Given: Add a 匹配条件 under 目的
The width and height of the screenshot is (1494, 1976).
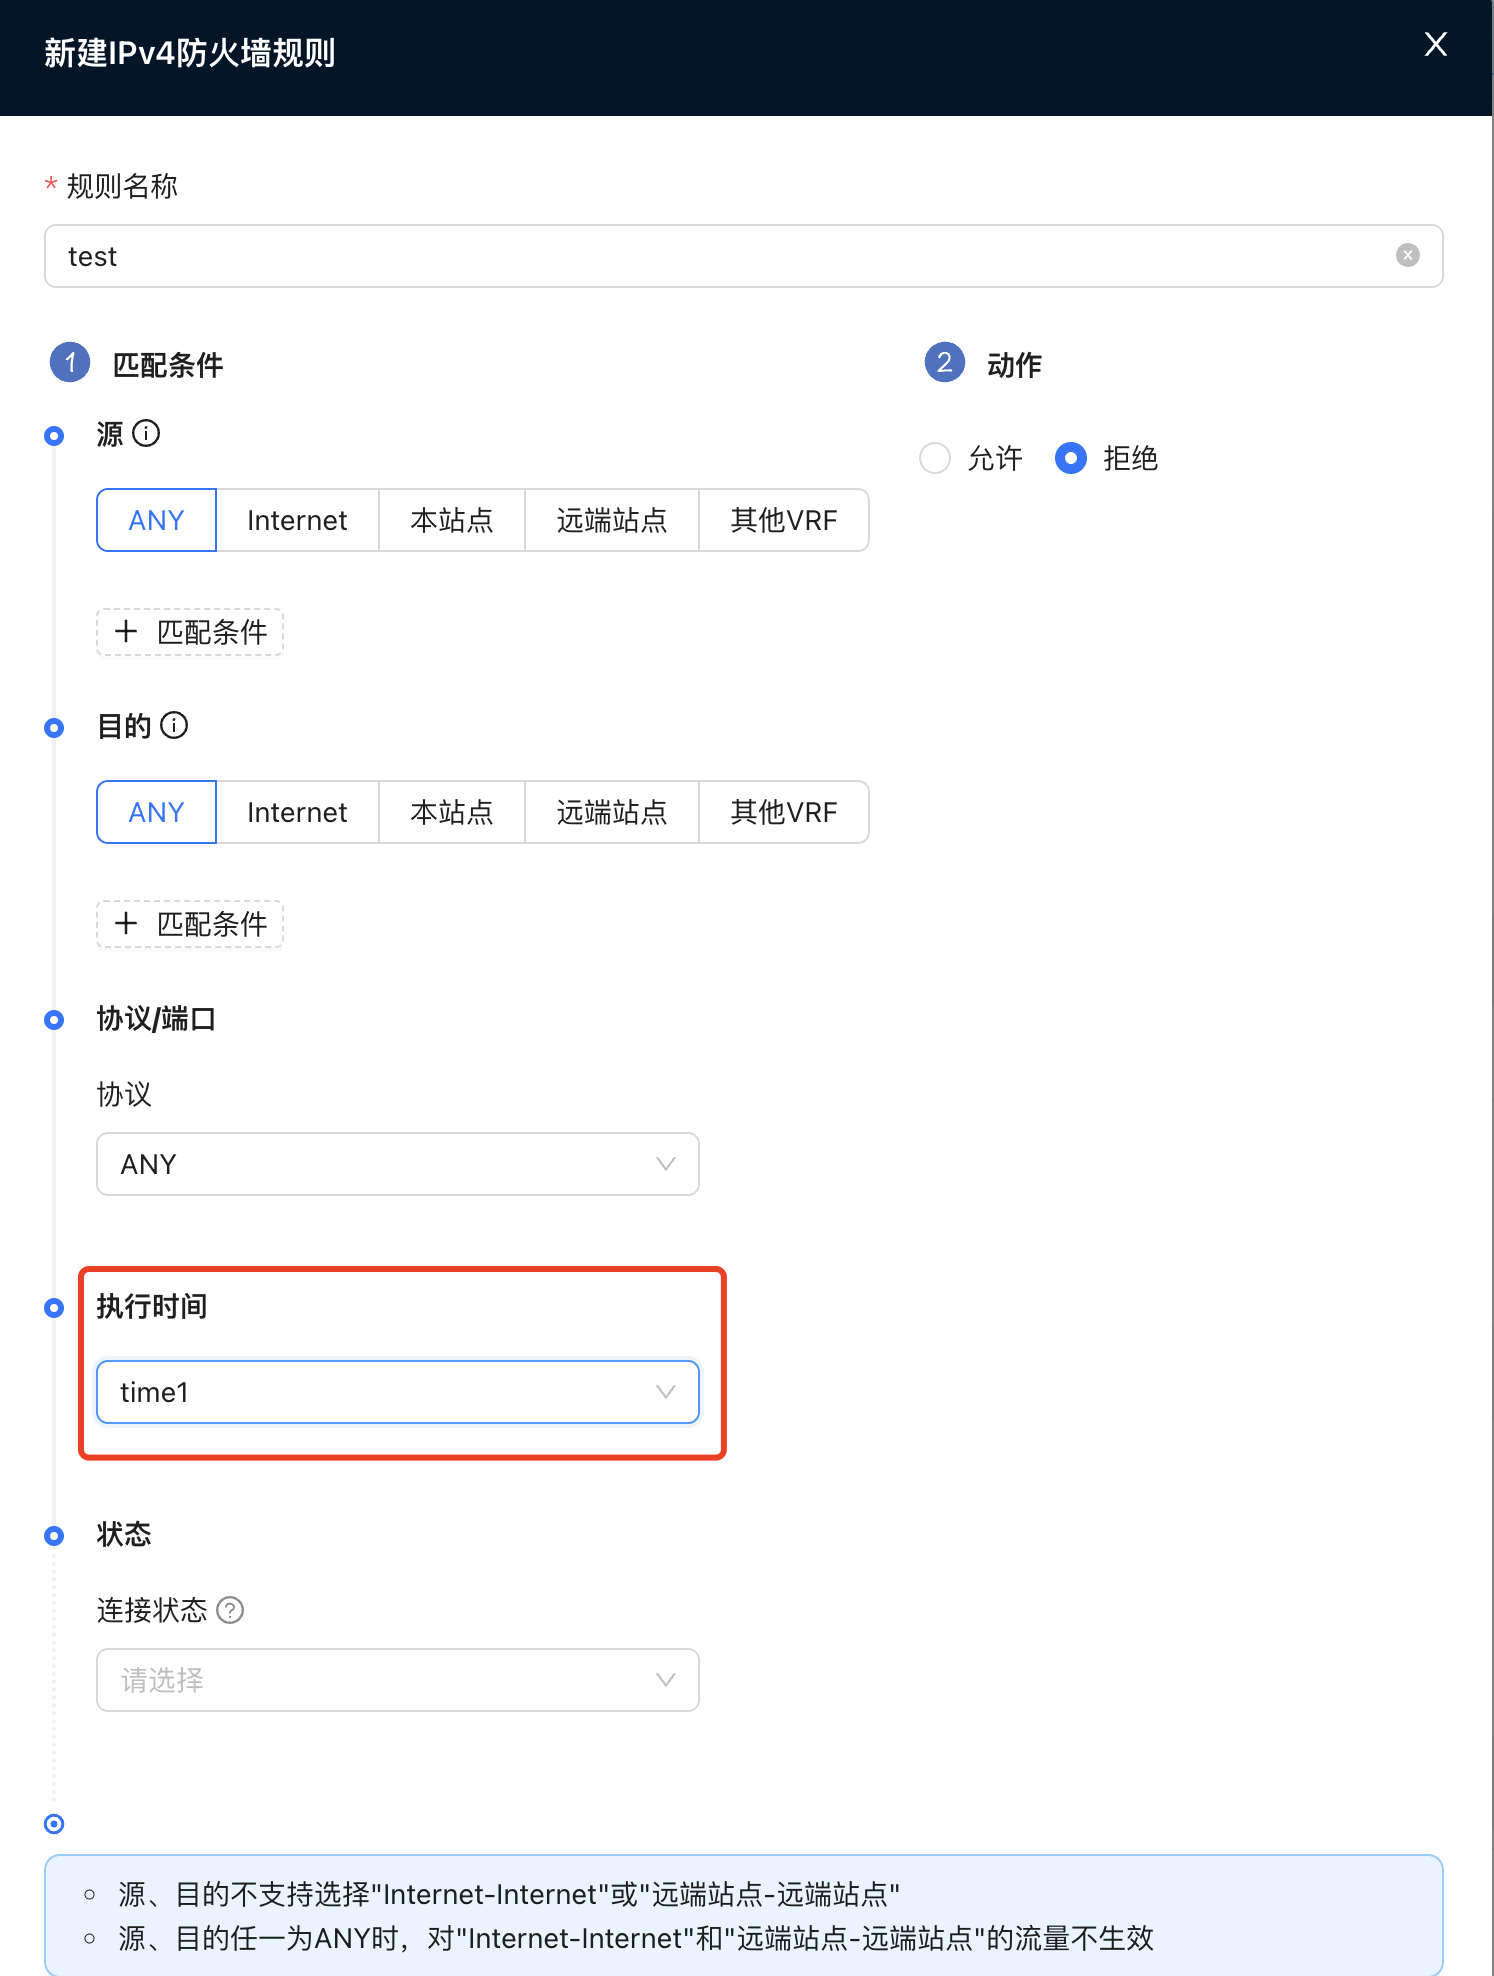Looking at the screenshot, I should coord(190,924).
